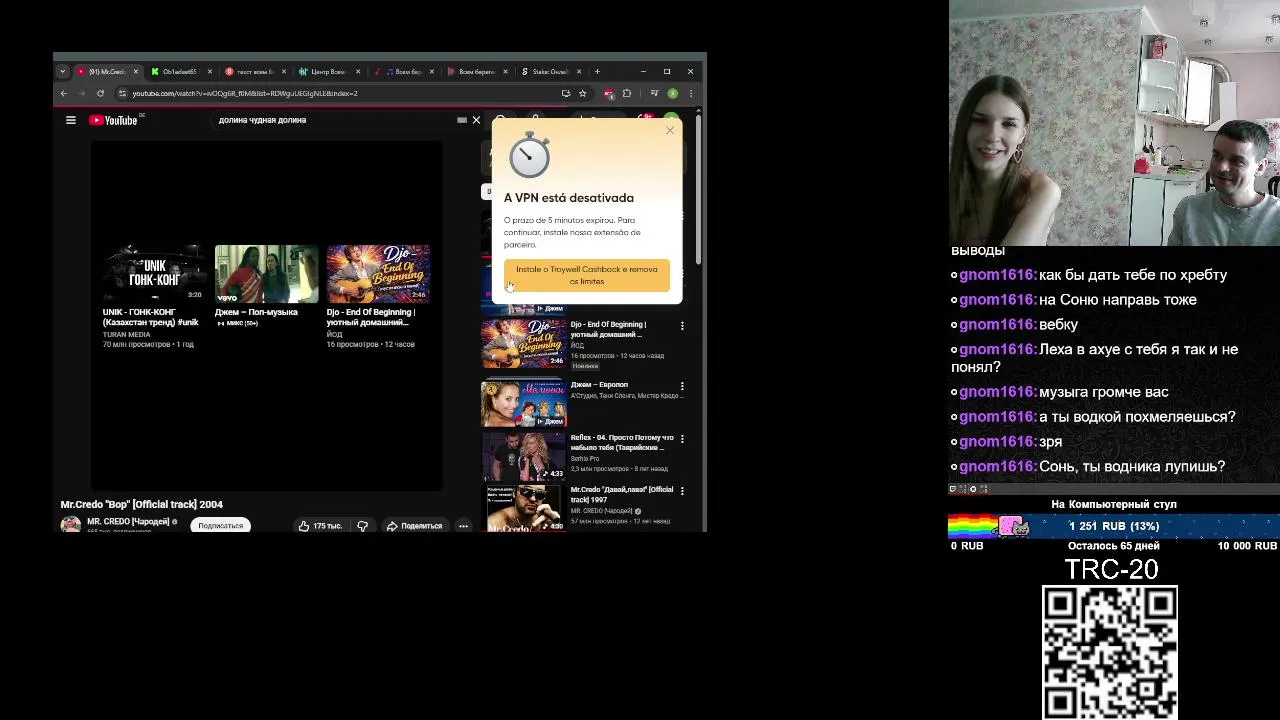Click 'Подписаться' subscribe button
The height and width of the screenshot is (720, 1280).
220,525
